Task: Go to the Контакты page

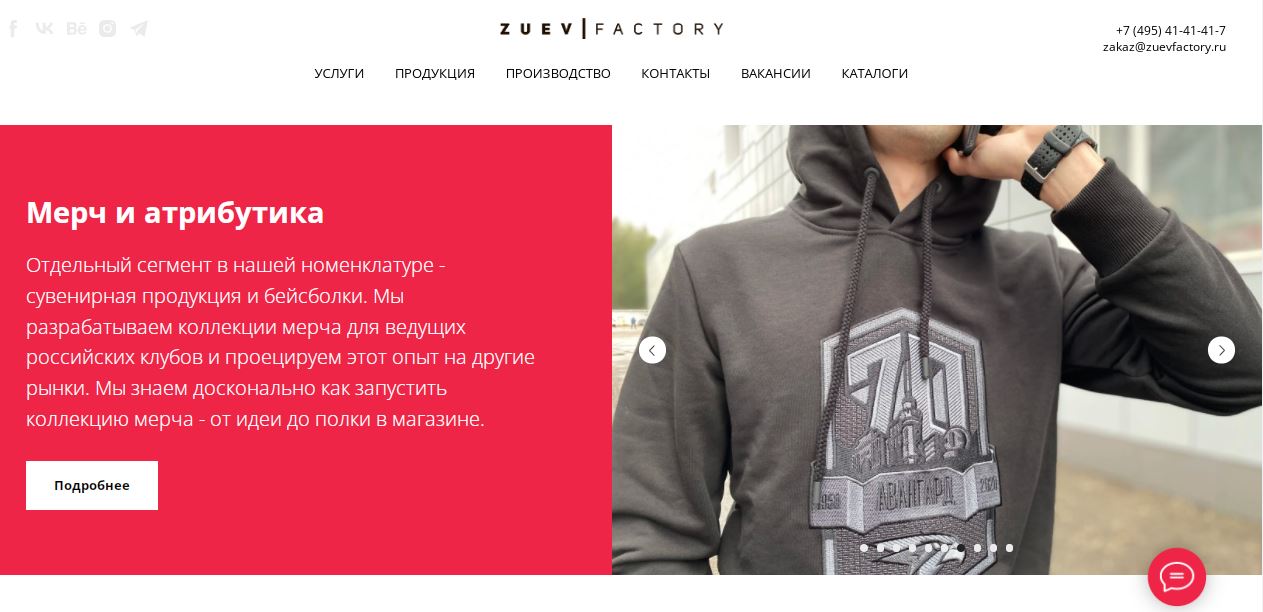Action: coord(676,74)
